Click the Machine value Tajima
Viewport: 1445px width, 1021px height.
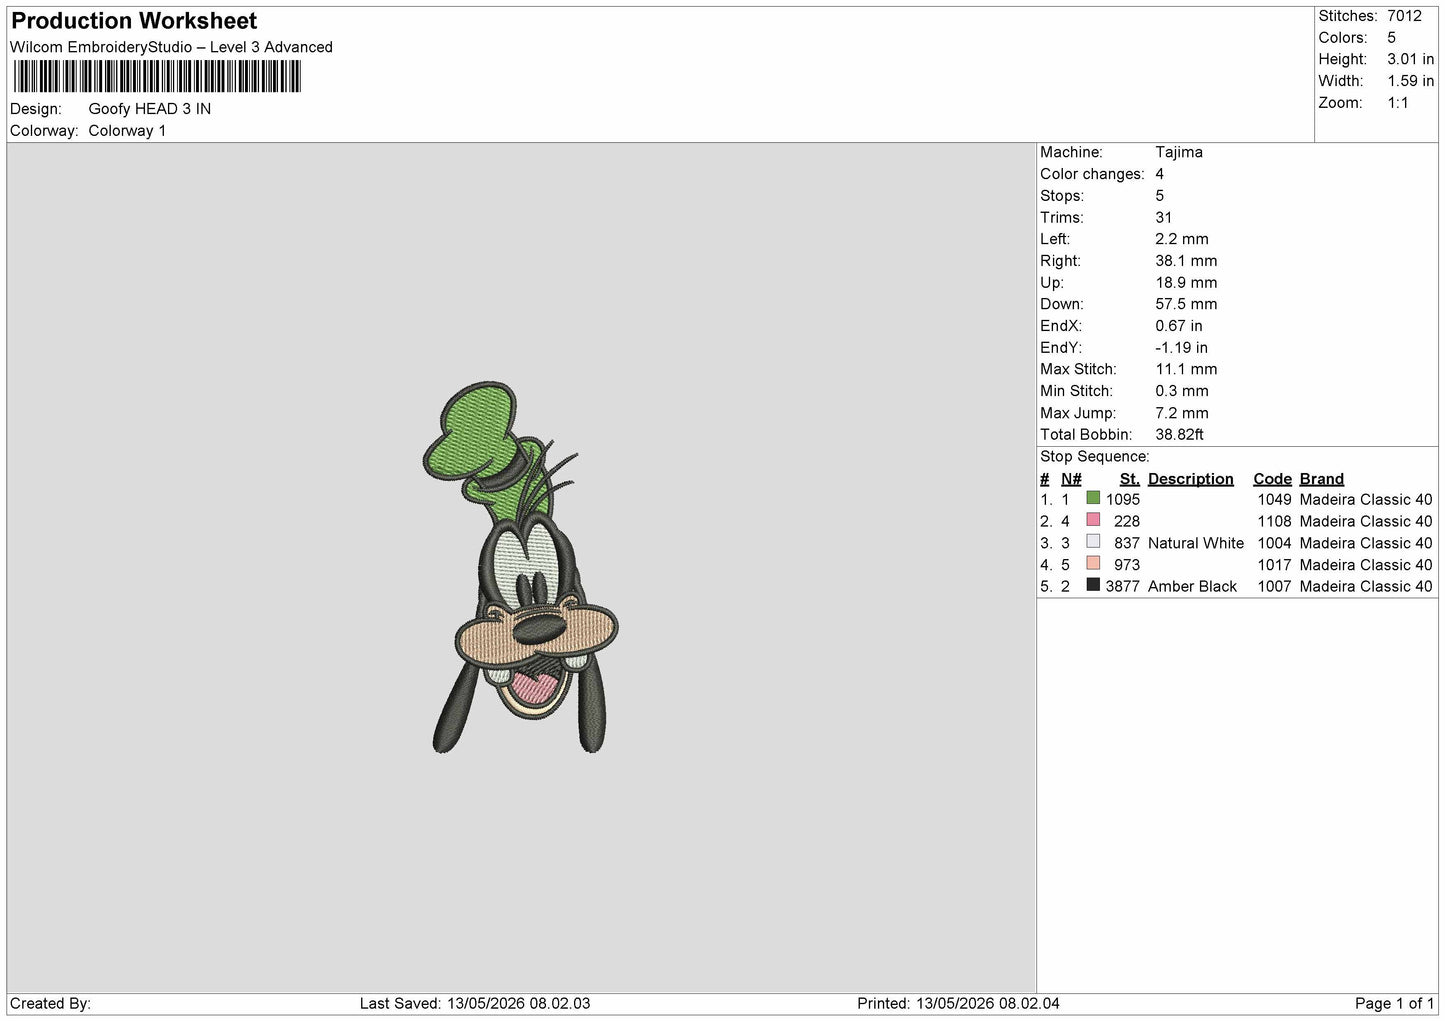[1179, 152]
